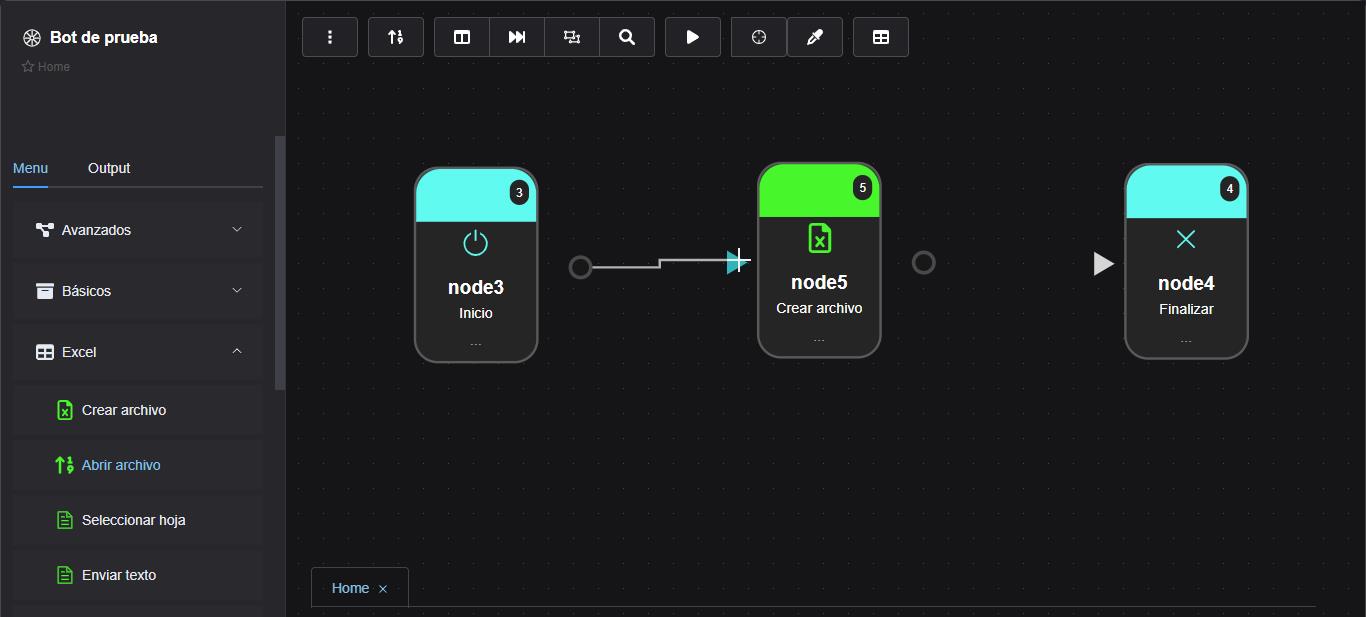Click the Básicos section label
This screenshot has width=1366, height=617.
tap(86, 291)
